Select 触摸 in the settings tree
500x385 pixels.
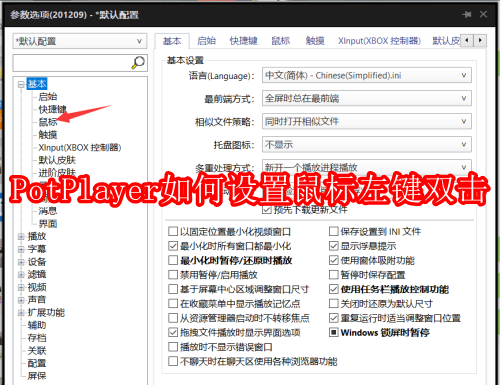click(48, 135)
